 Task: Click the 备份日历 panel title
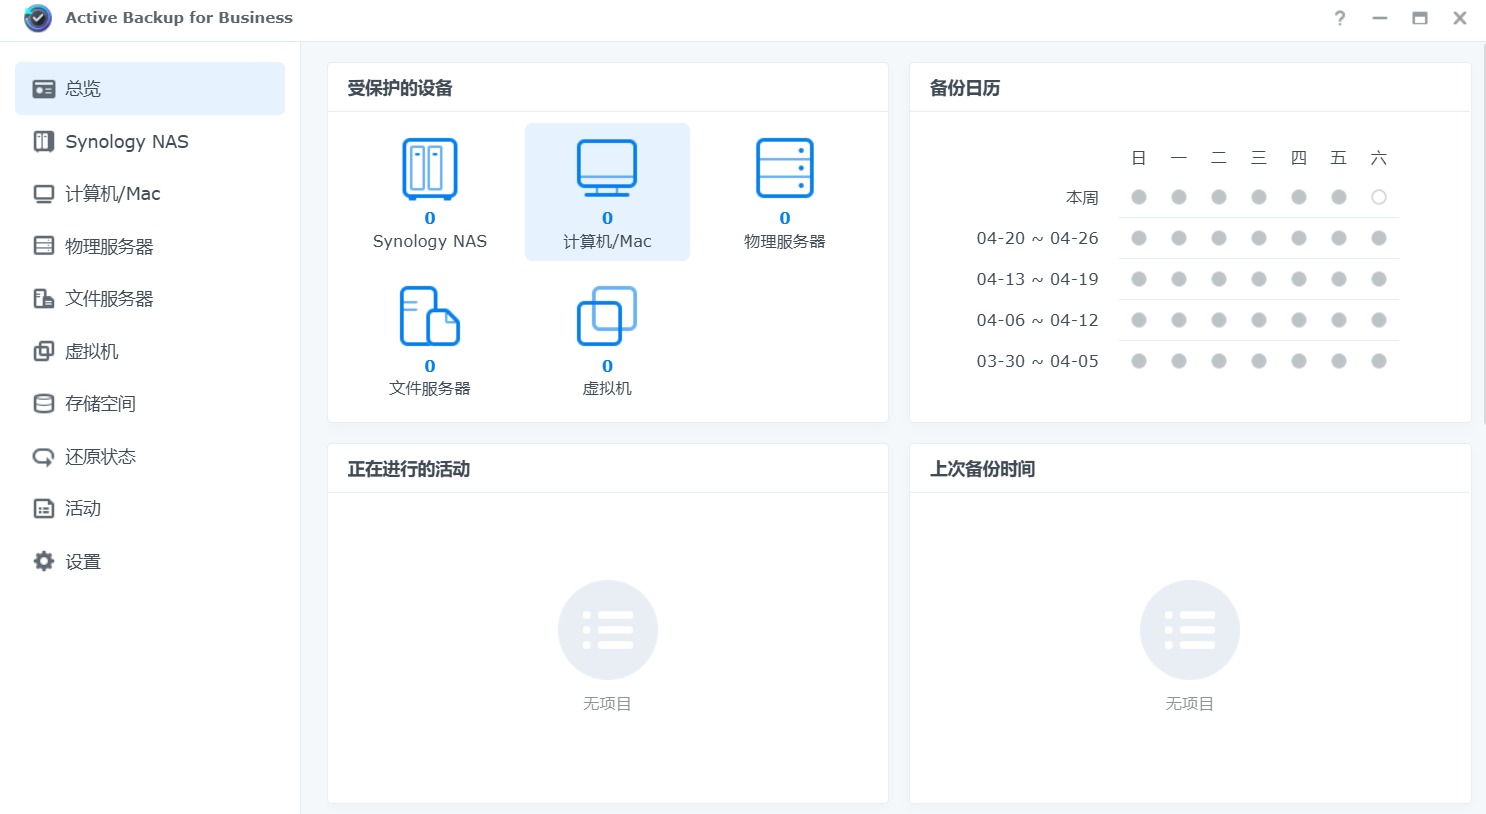click(965, 88)
